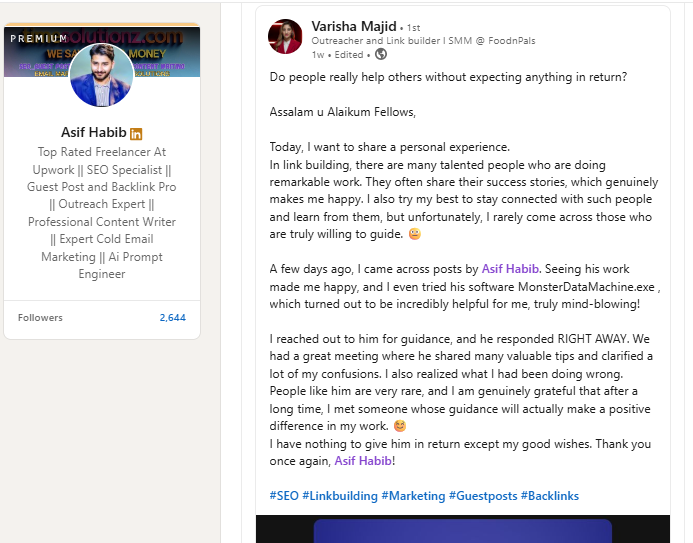Open Varisha Majid's profile picture

285,36
